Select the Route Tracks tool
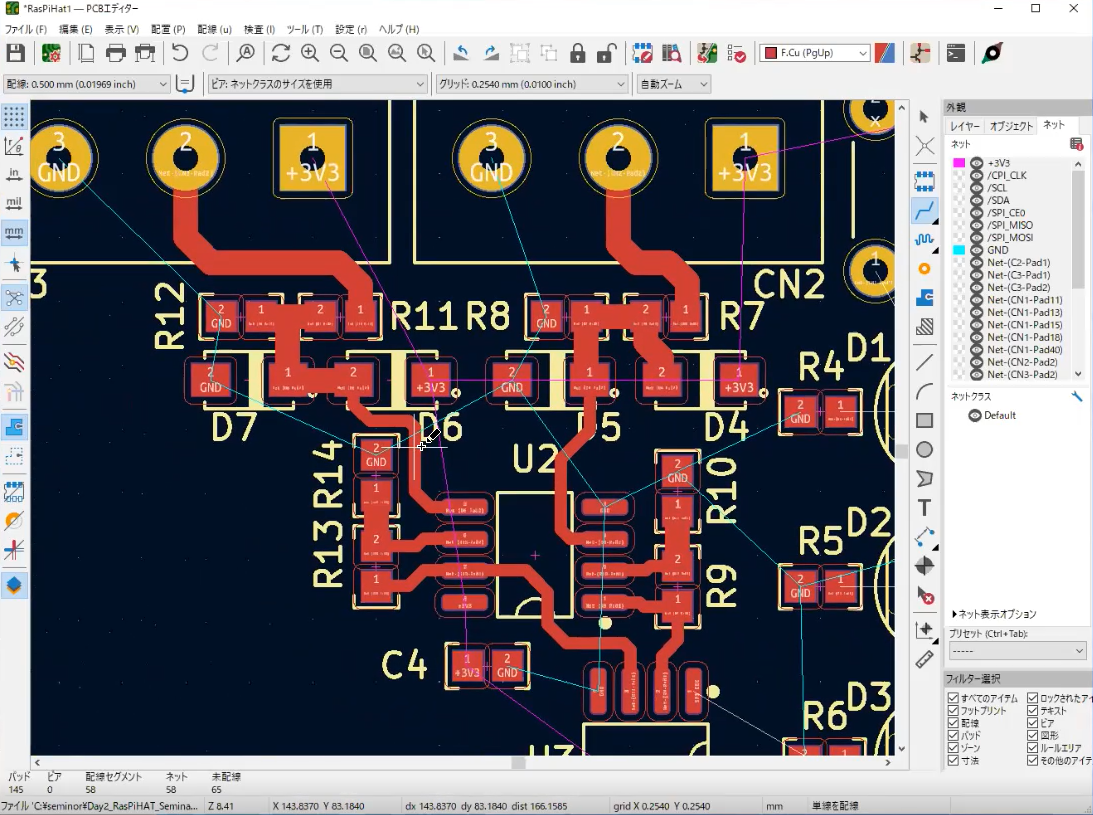Screen dimensions: 1093x815 [924, 211]
